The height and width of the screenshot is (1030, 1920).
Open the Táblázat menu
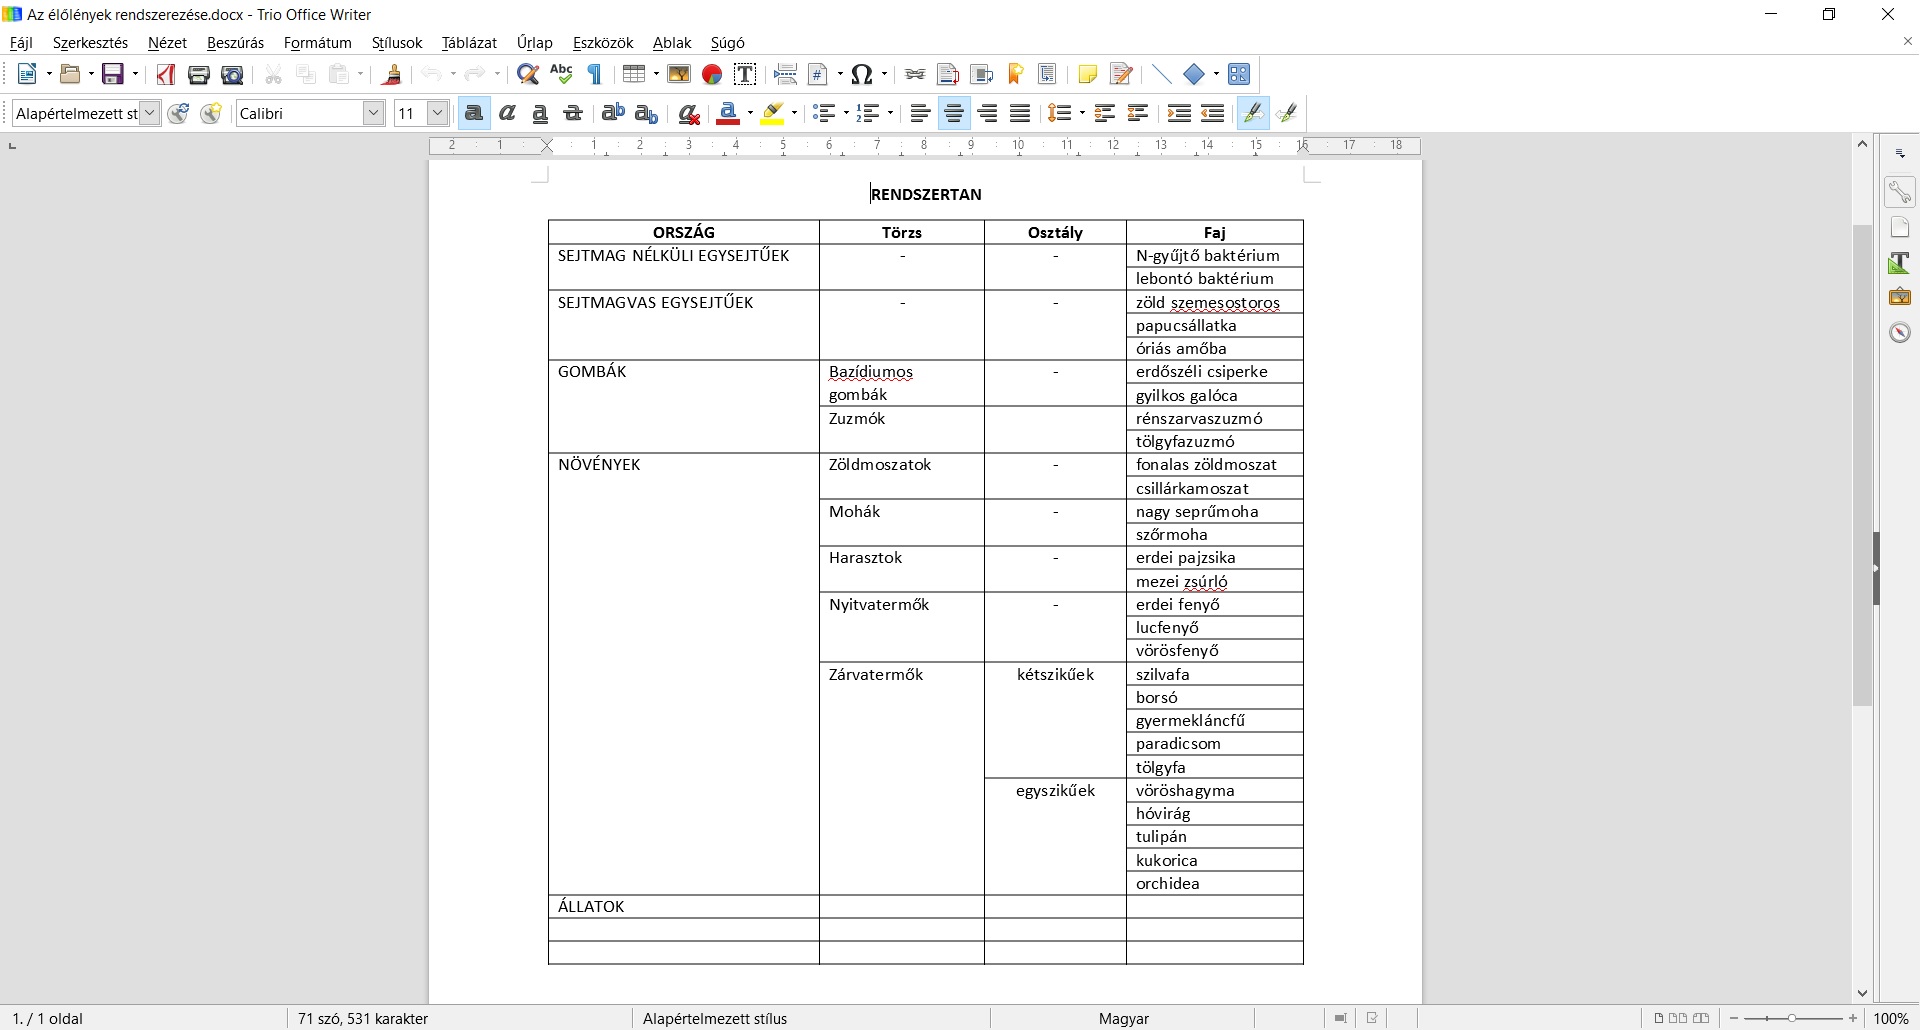(x=469, y=43)
